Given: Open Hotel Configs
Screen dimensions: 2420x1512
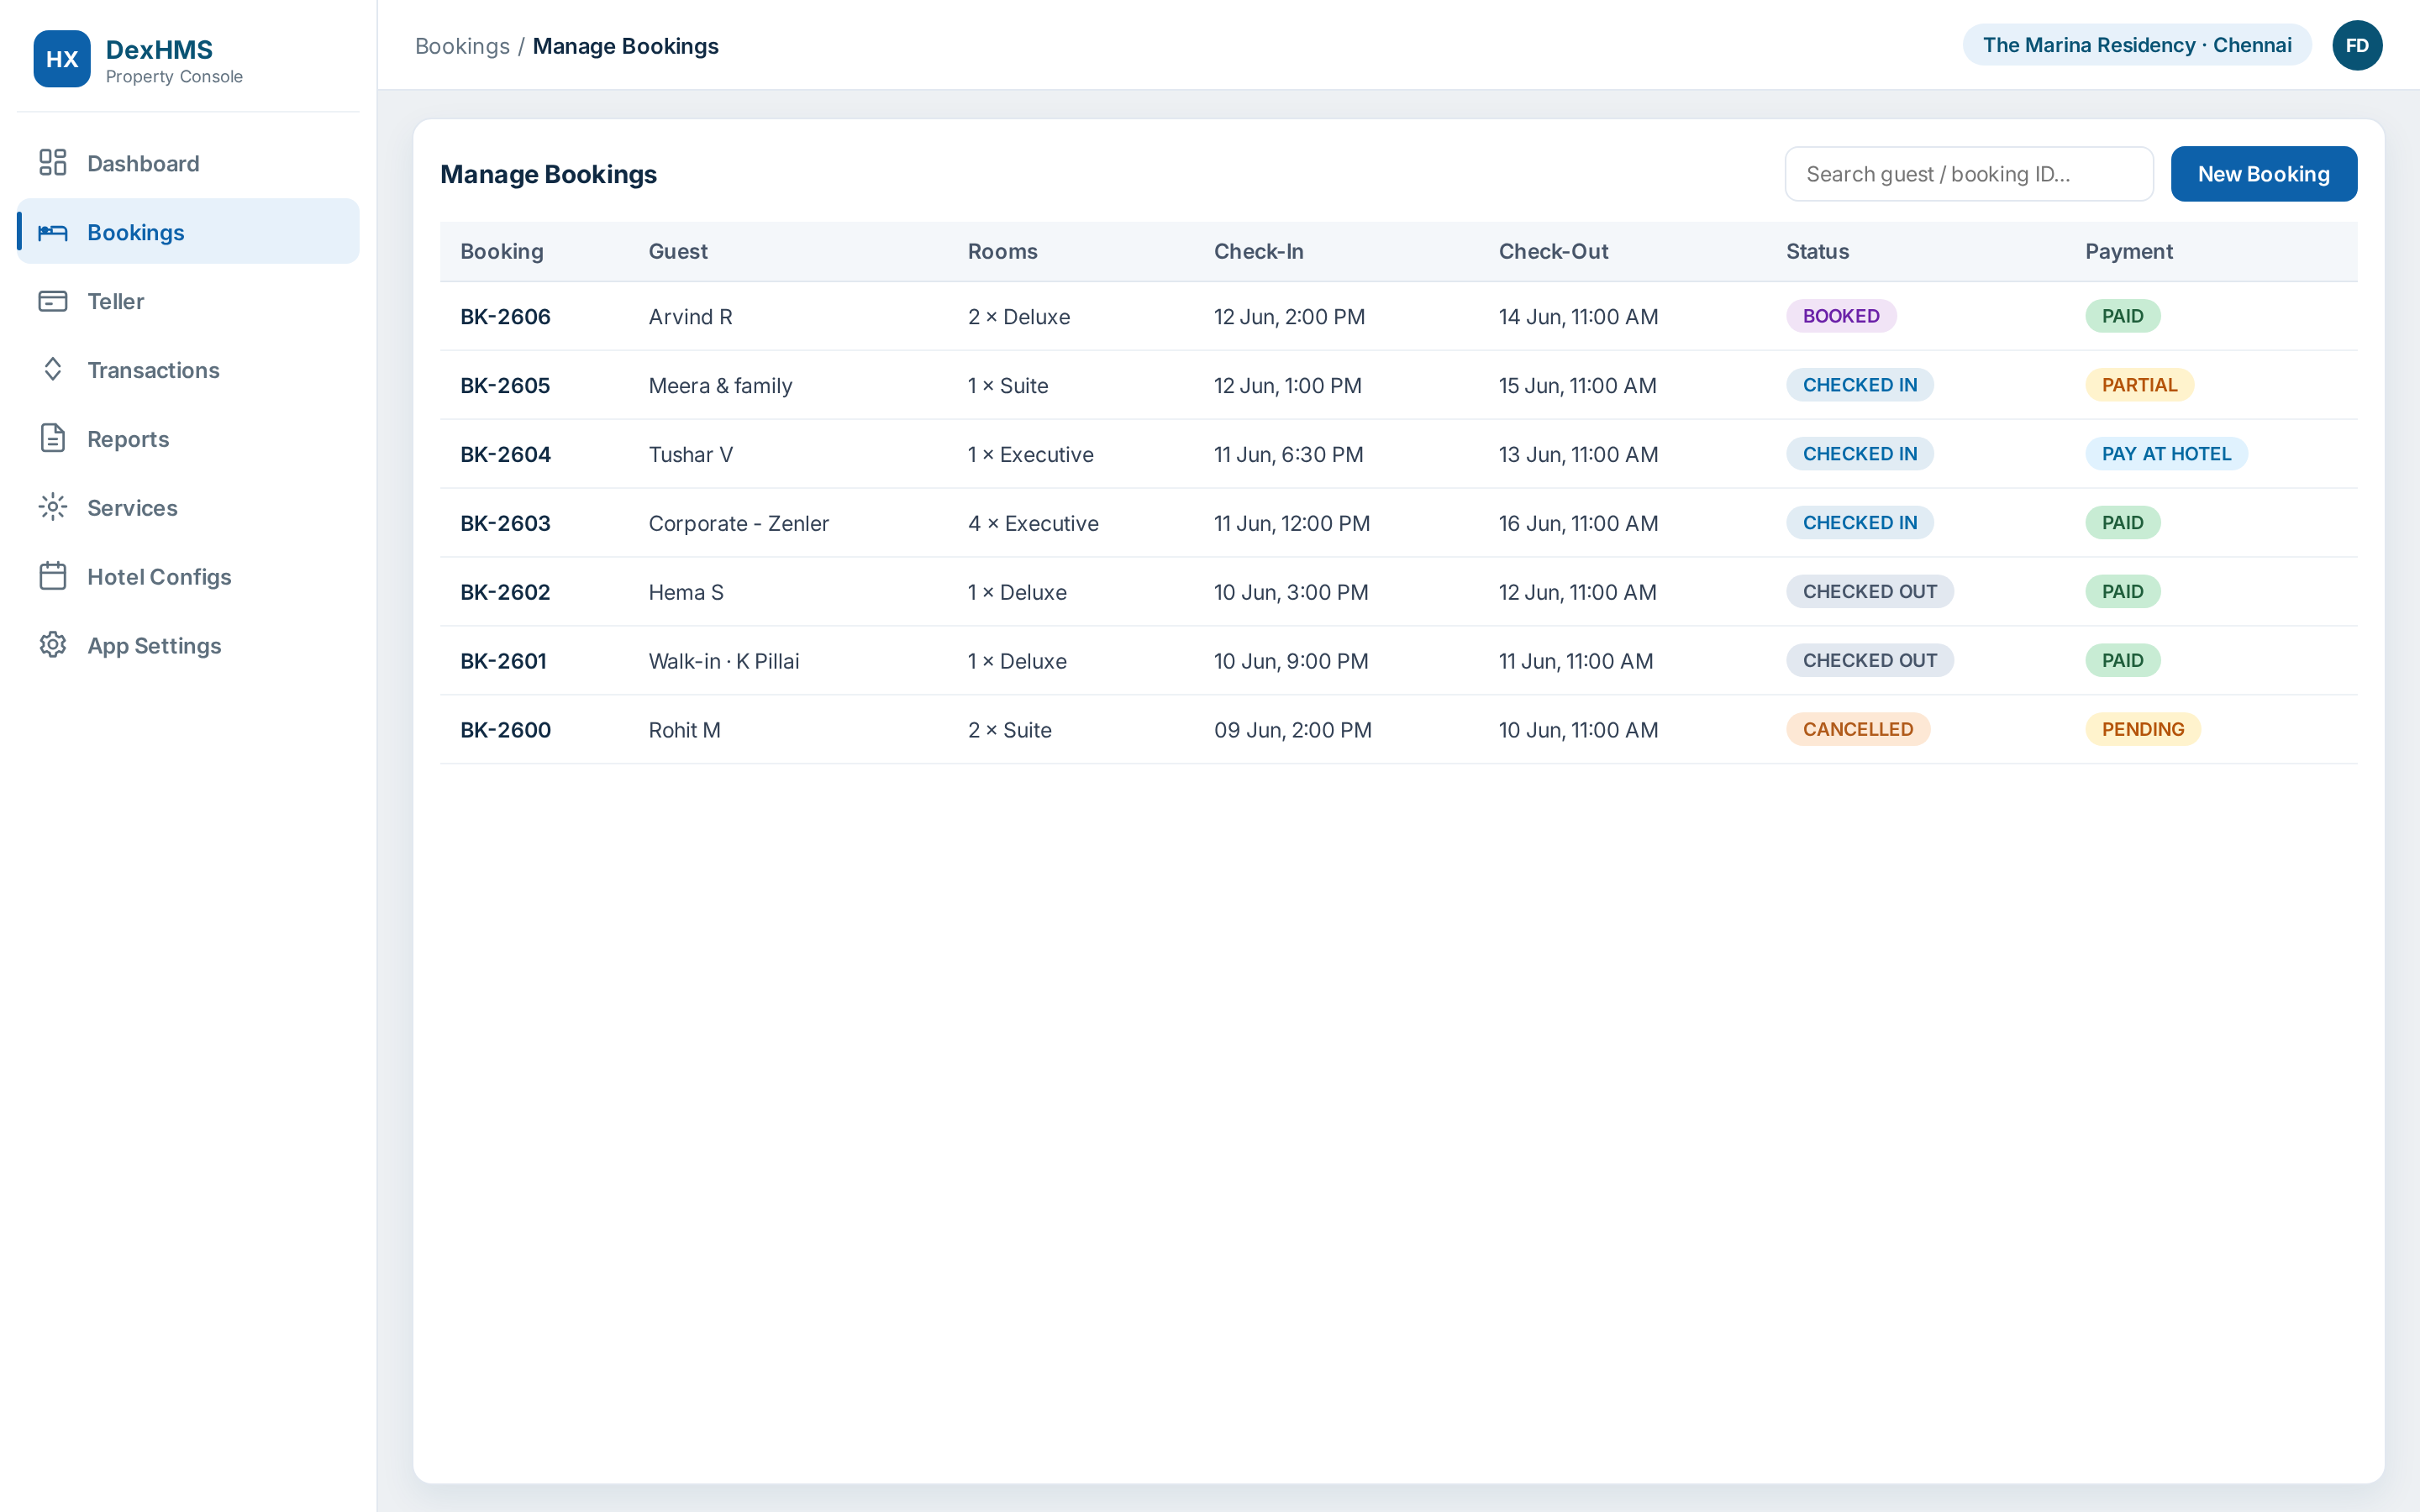Looking at the screenshot, I should click(x=188, y=577).
